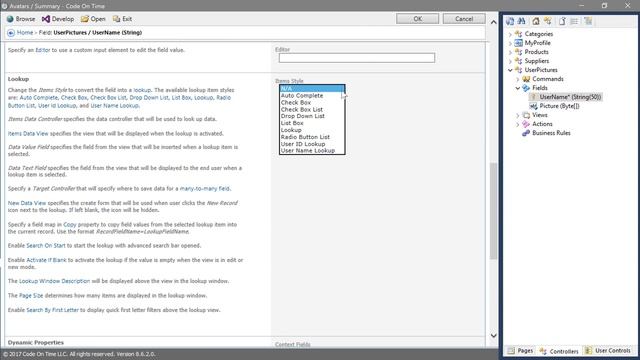The height and width of the screenshot is (360, 640).
Task: Click the Develop Visual Studio icon
Action: [46, 19]
